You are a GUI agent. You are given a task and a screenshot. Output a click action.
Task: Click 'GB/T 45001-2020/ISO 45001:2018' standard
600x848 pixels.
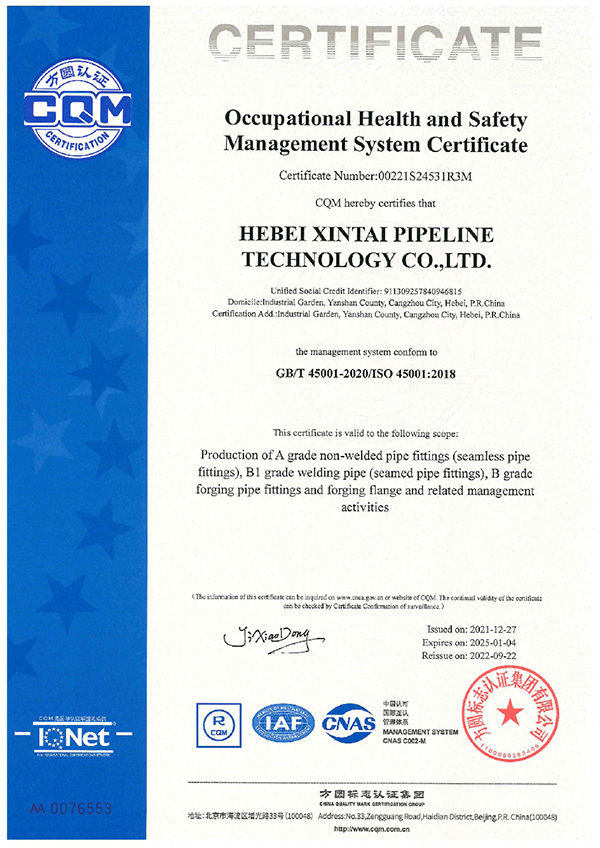tap(366, 374)
